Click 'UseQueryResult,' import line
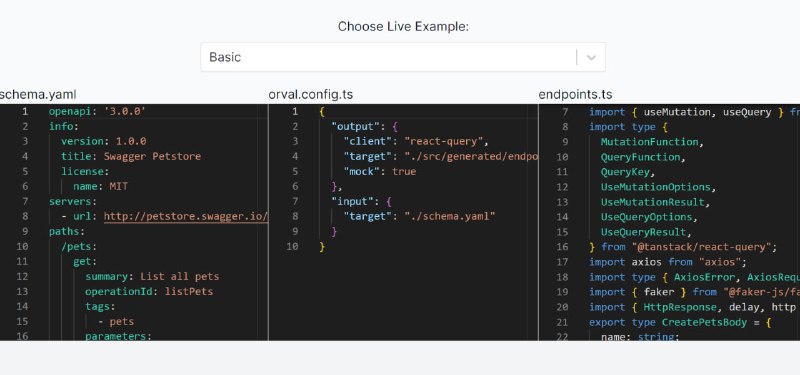Image resolution: width=800 pixels, height=375 pixels. pos(646,232)
